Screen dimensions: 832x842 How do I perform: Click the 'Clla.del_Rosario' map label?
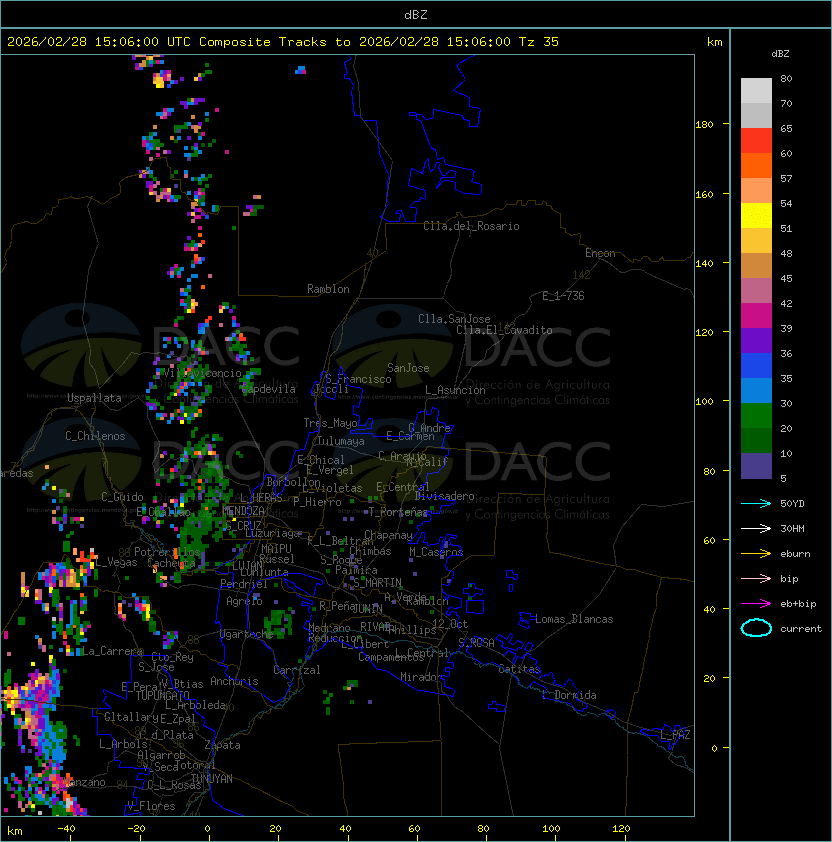point(471,226)
